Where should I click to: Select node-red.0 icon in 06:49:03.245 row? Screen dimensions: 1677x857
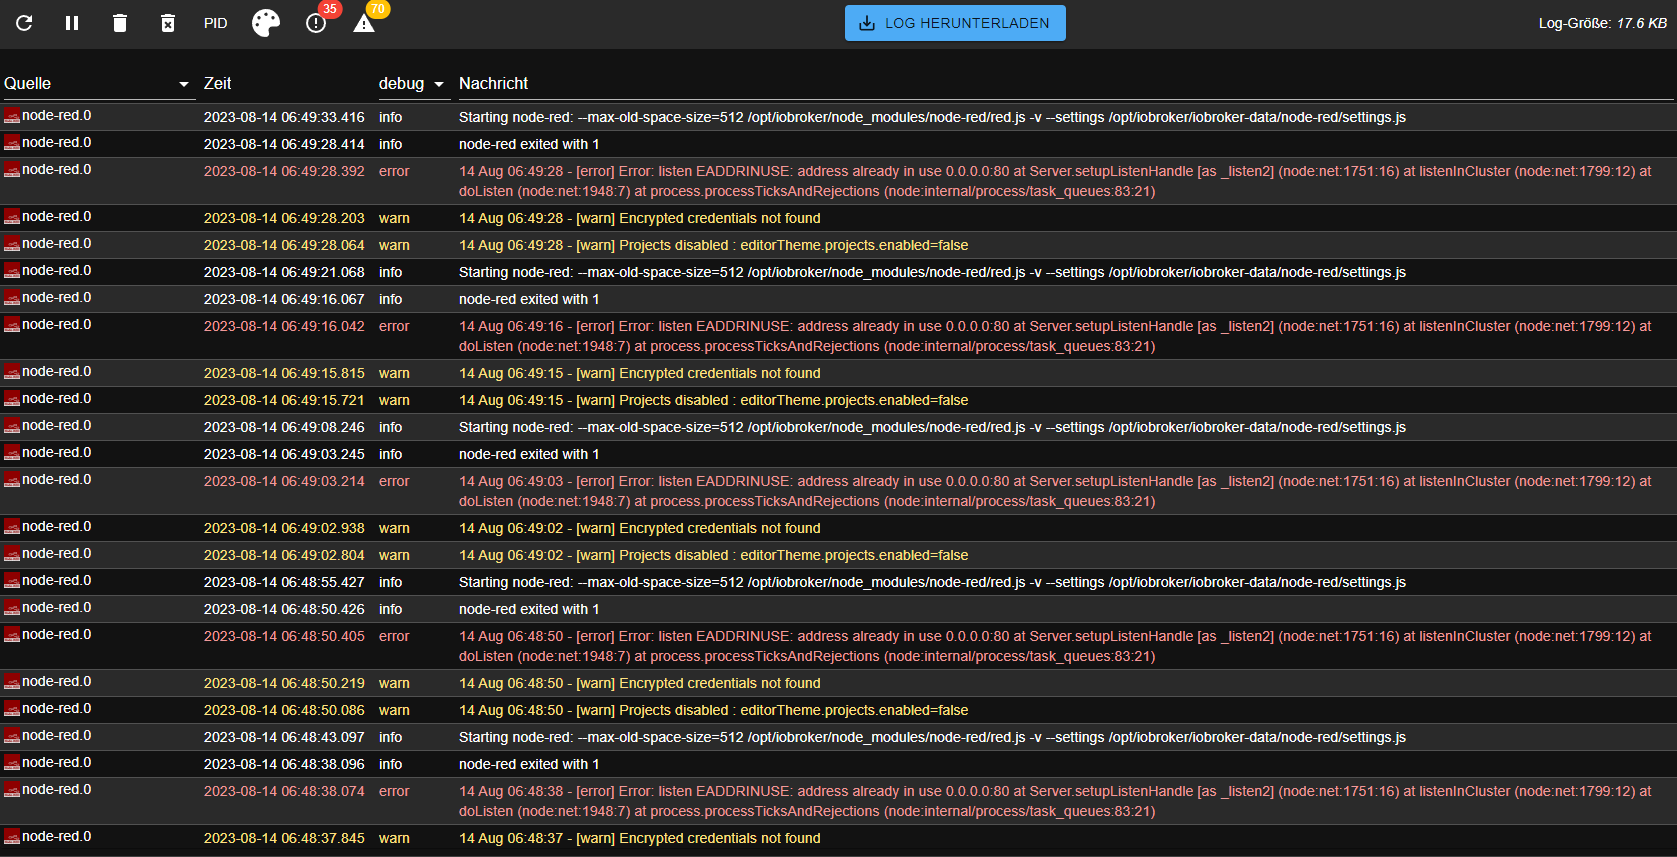[12, 453]
